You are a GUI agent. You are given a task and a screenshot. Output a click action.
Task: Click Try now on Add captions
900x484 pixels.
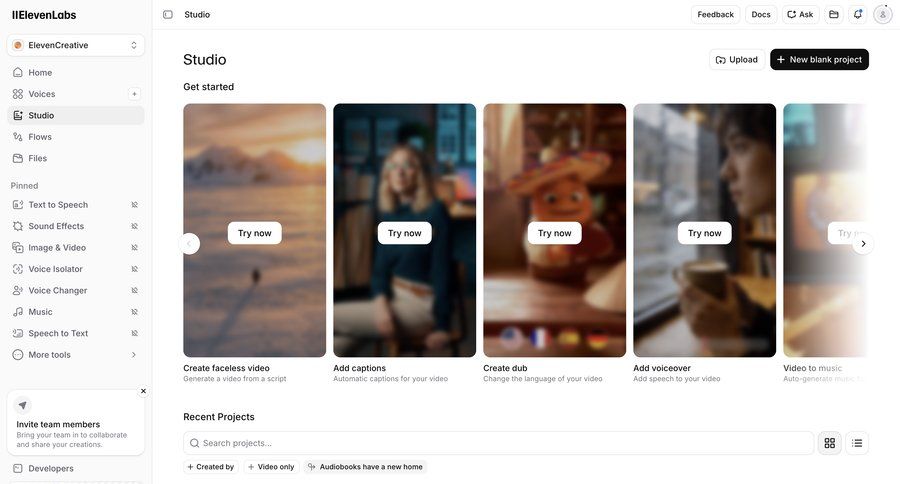tap(405, 233)
